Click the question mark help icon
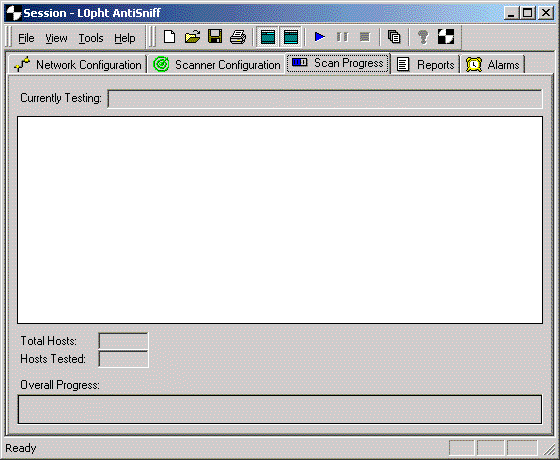The height and width of the screenshot is (460, 560). tap(423, 37)
